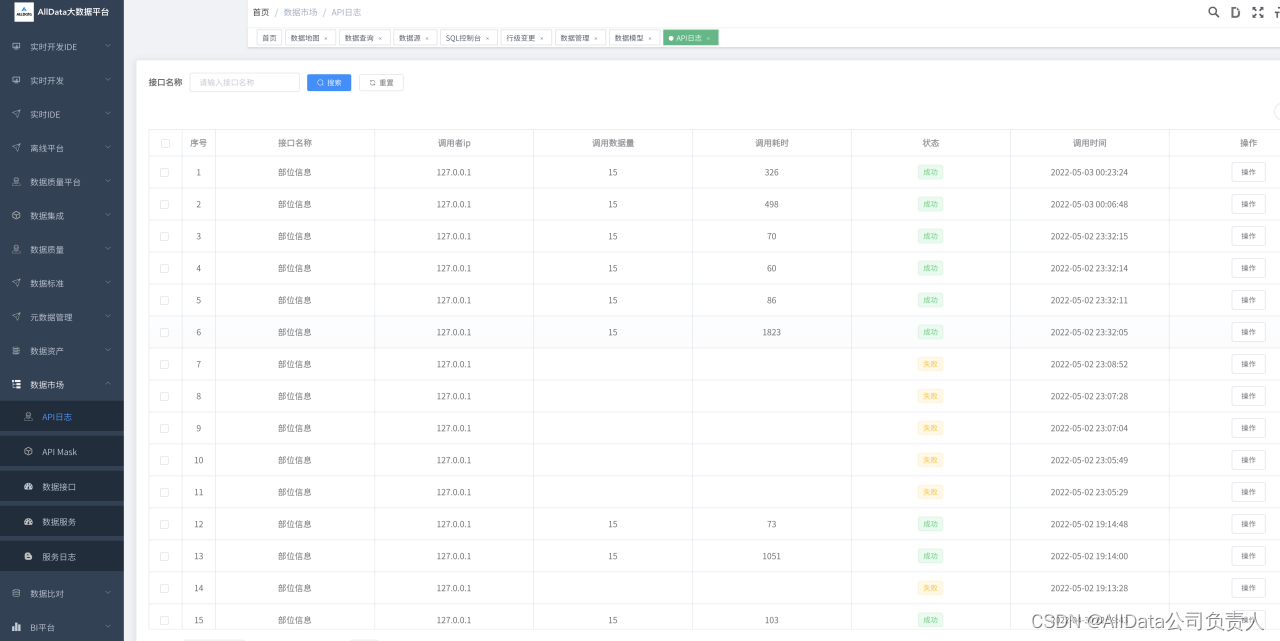Viewport: 1280px width, 641px height.
Task: Click the 调用耗时 column header
Action: pyautogui.click(x=771, y=143)
